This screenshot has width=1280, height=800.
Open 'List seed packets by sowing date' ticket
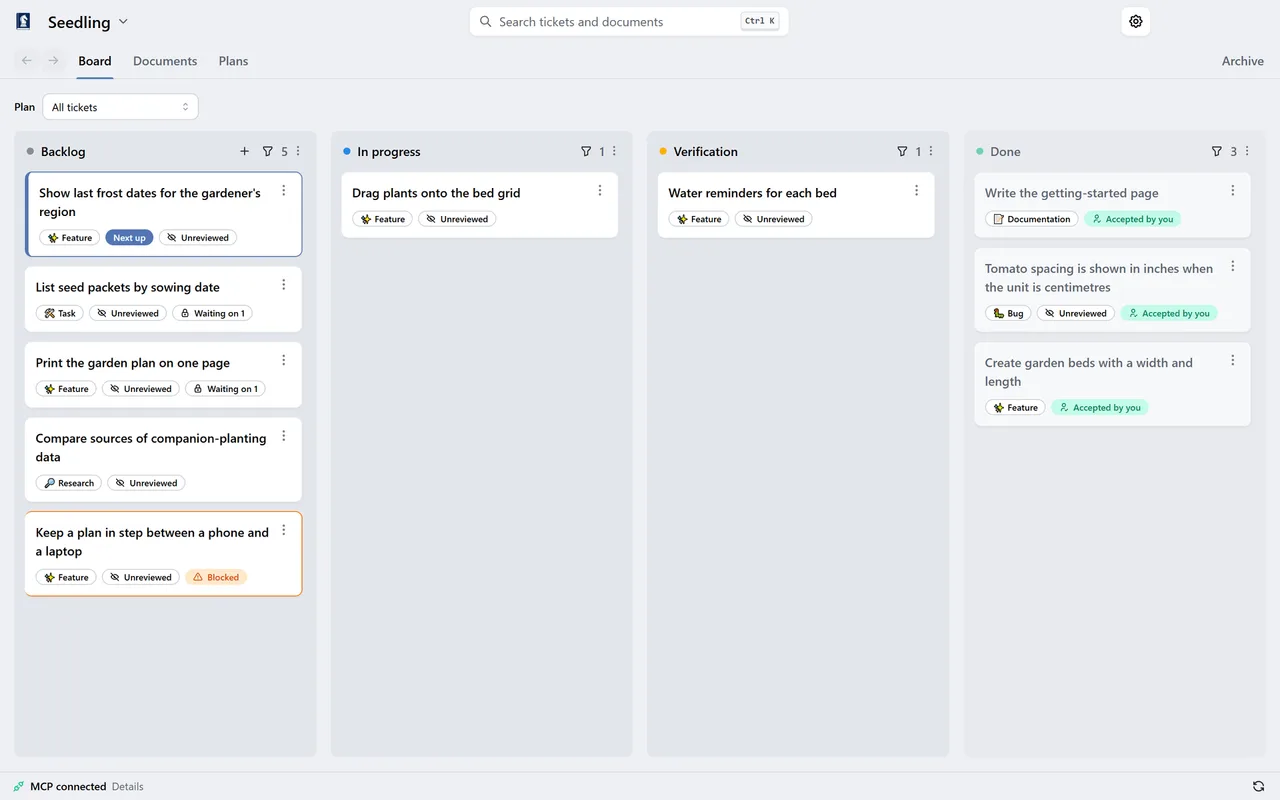click(128, 287)
